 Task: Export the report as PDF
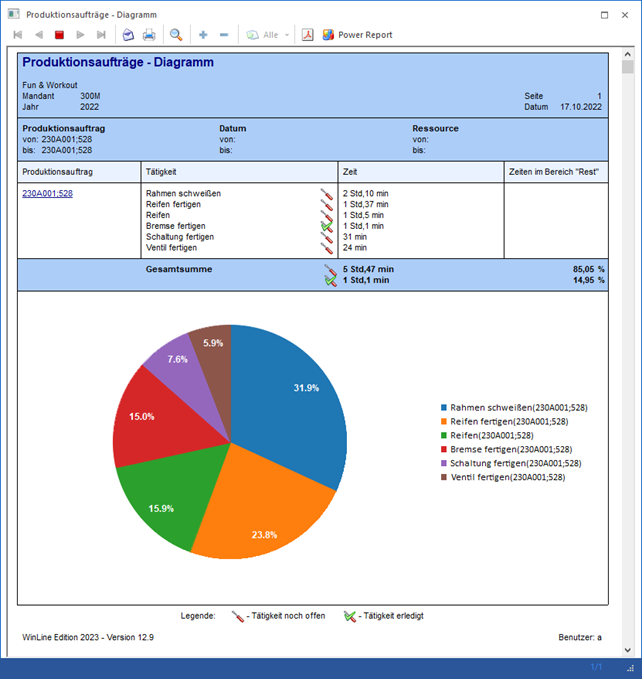point(309,35)
